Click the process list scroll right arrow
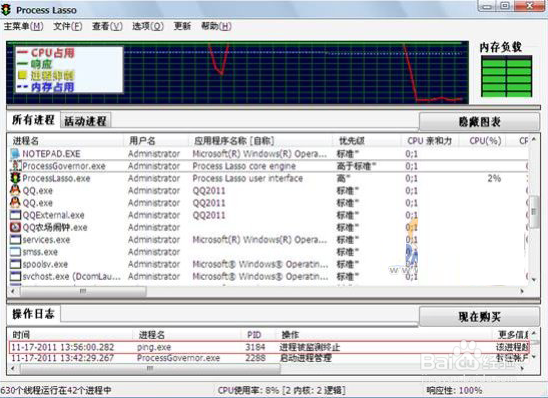The width and height of the screenshot is (548, 398). point(522,291)
